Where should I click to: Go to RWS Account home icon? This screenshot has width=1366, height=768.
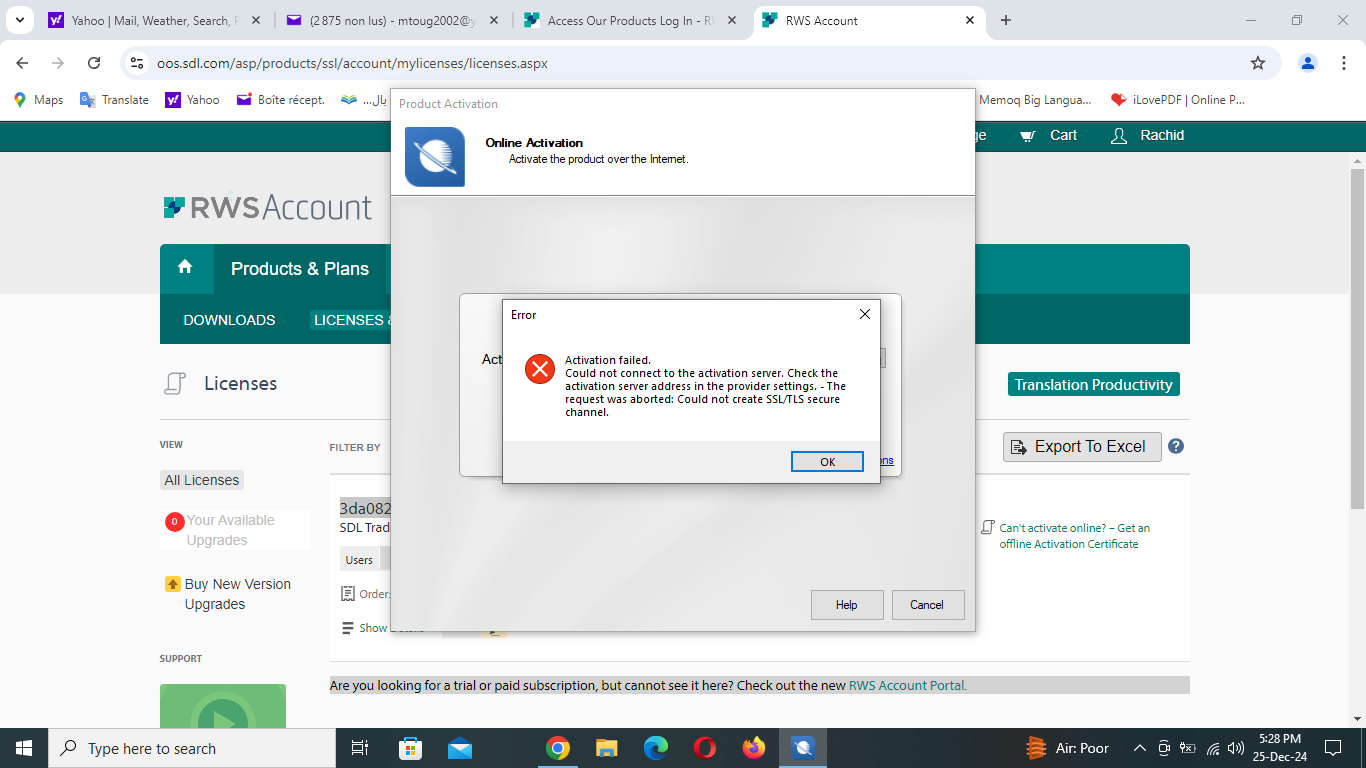(184, 267)
